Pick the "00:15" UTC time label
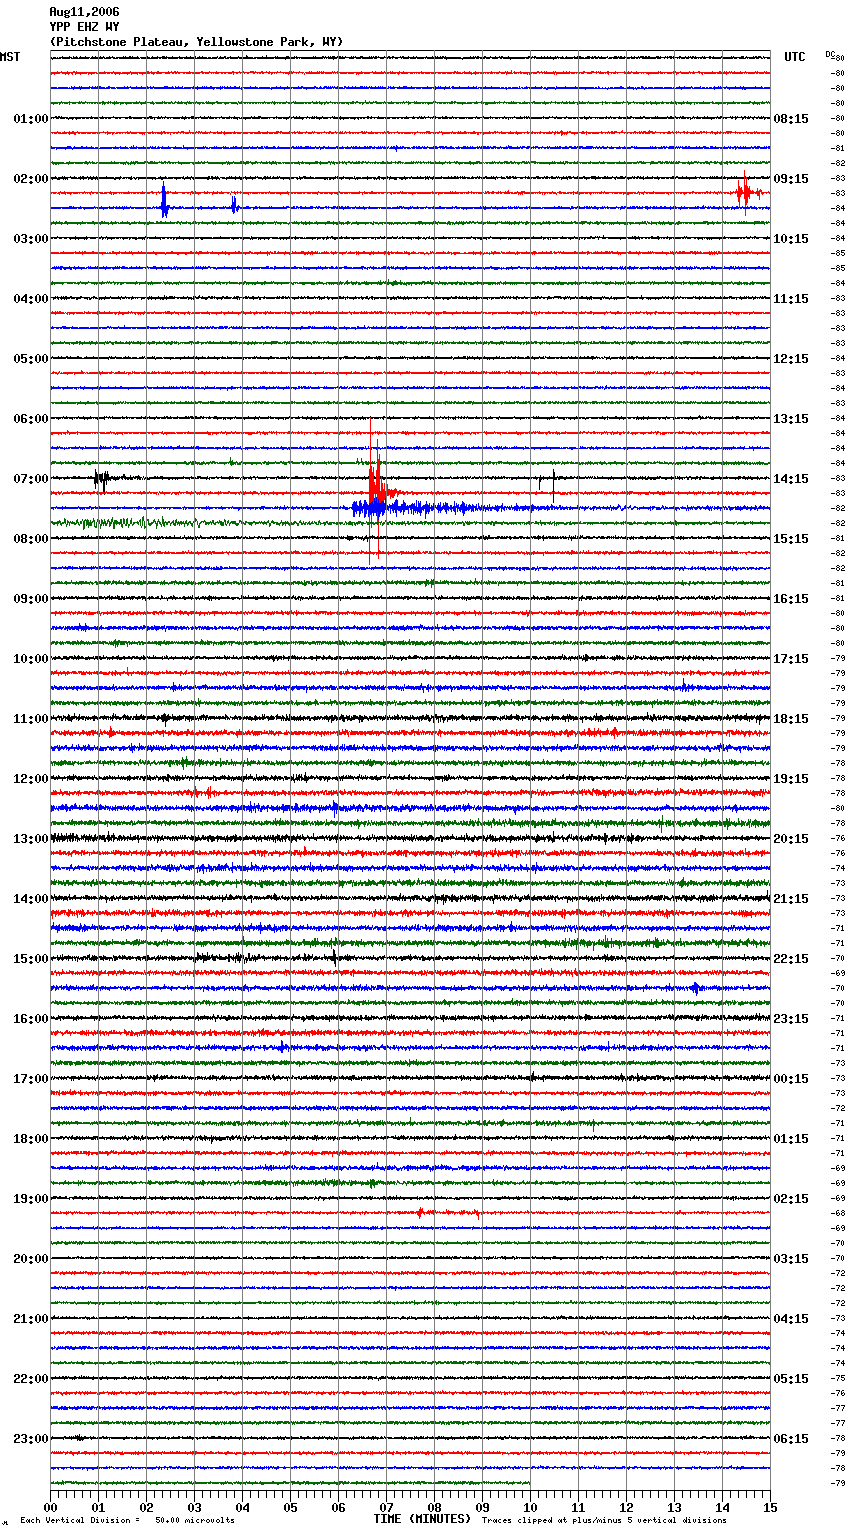 point(791,1079)
